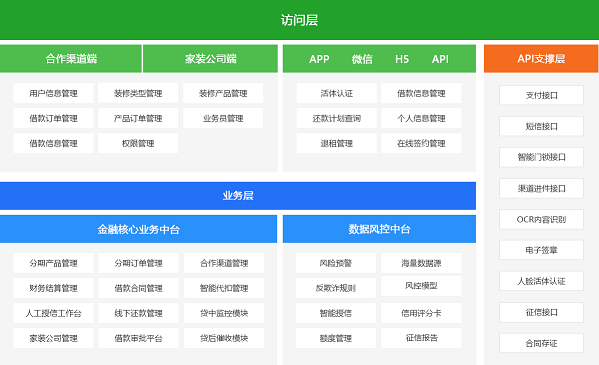This screenshot has width=599, height=365.
Task: Click 借款信息管理 beside 权限管理
Action: (53, 143)
